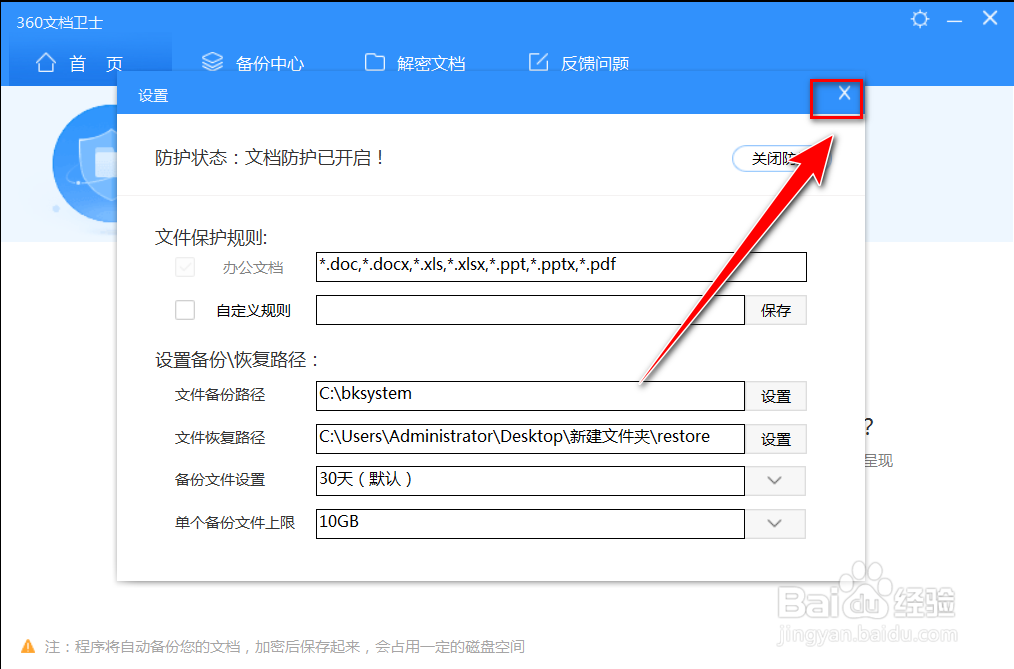Screen dimensions: 1014x669
Task: Enable the 自定义规则 checkbox
Action: point(185,310)
